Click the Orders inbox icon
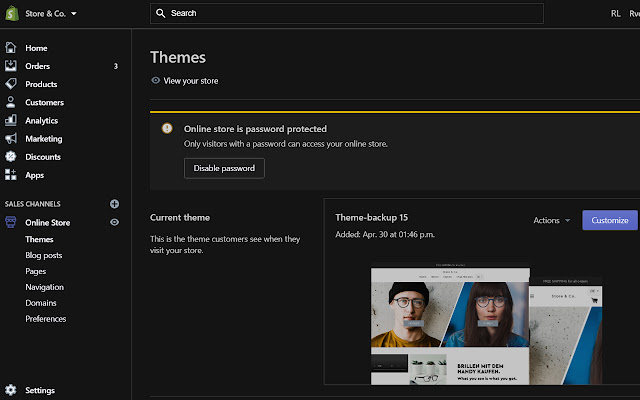The image size is (640, 400). click(11, 66)
